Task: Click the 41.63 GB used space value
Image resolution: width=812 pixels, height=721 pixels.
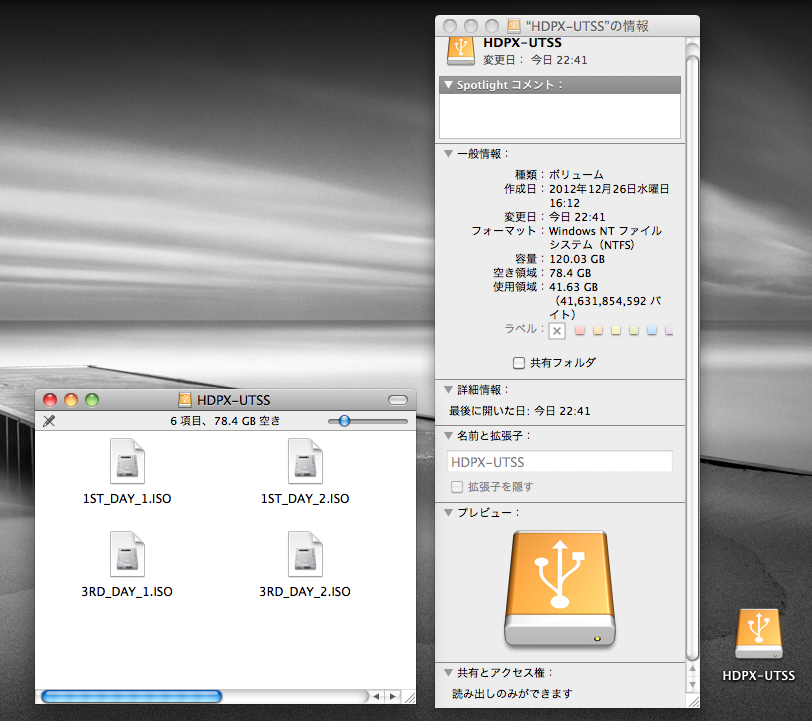Action: [x=573, y=287]
